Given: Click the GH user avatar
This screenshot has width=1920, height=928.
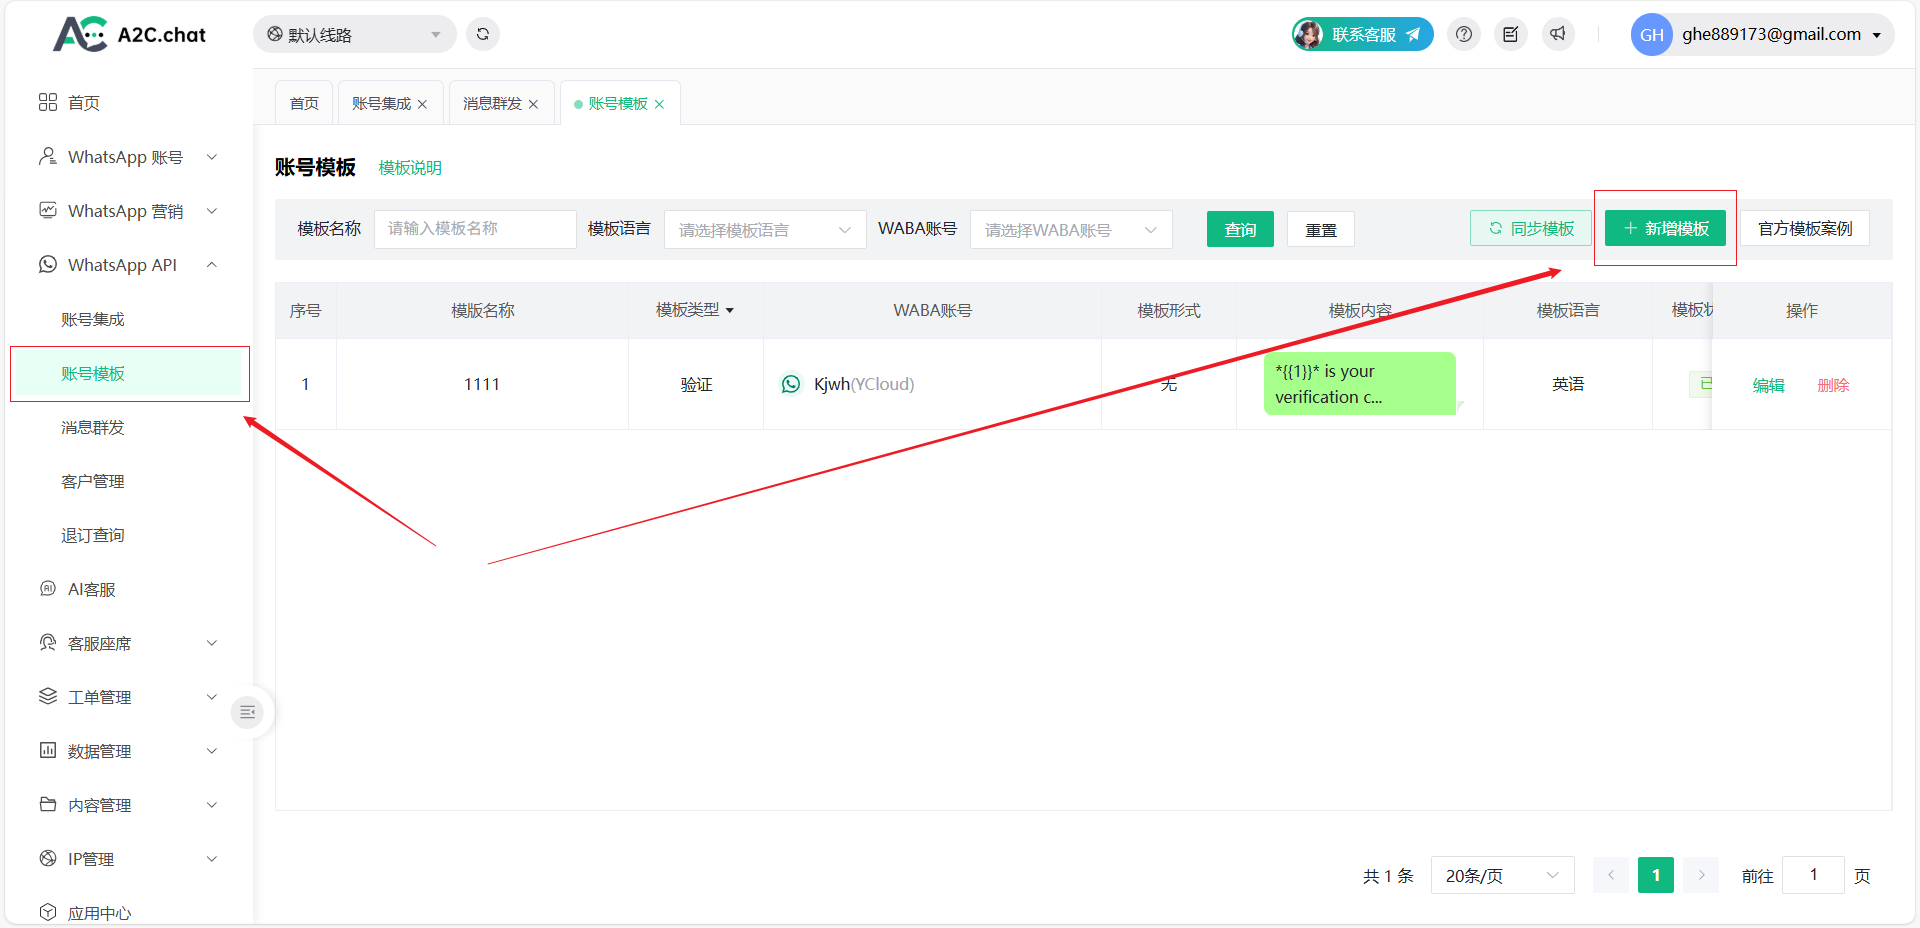Looking at the screenshot, I should tap(1651, 35).
